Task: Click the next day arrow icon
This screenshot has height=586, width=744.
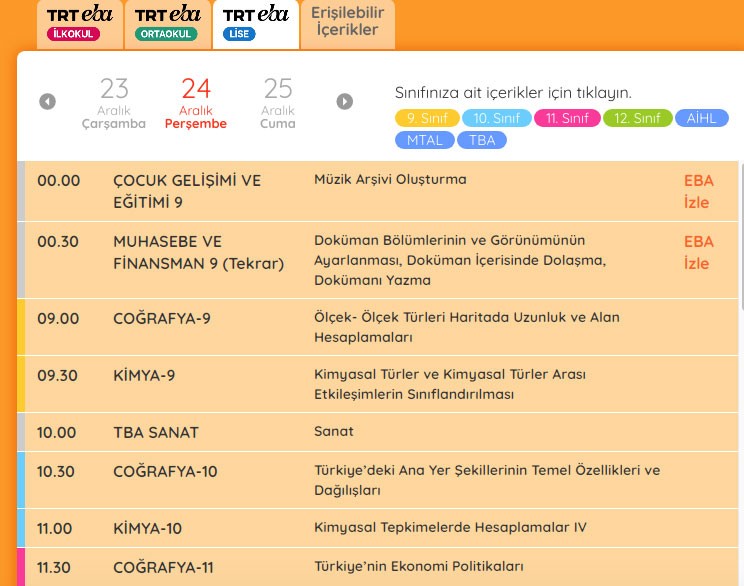Action: 345,101
